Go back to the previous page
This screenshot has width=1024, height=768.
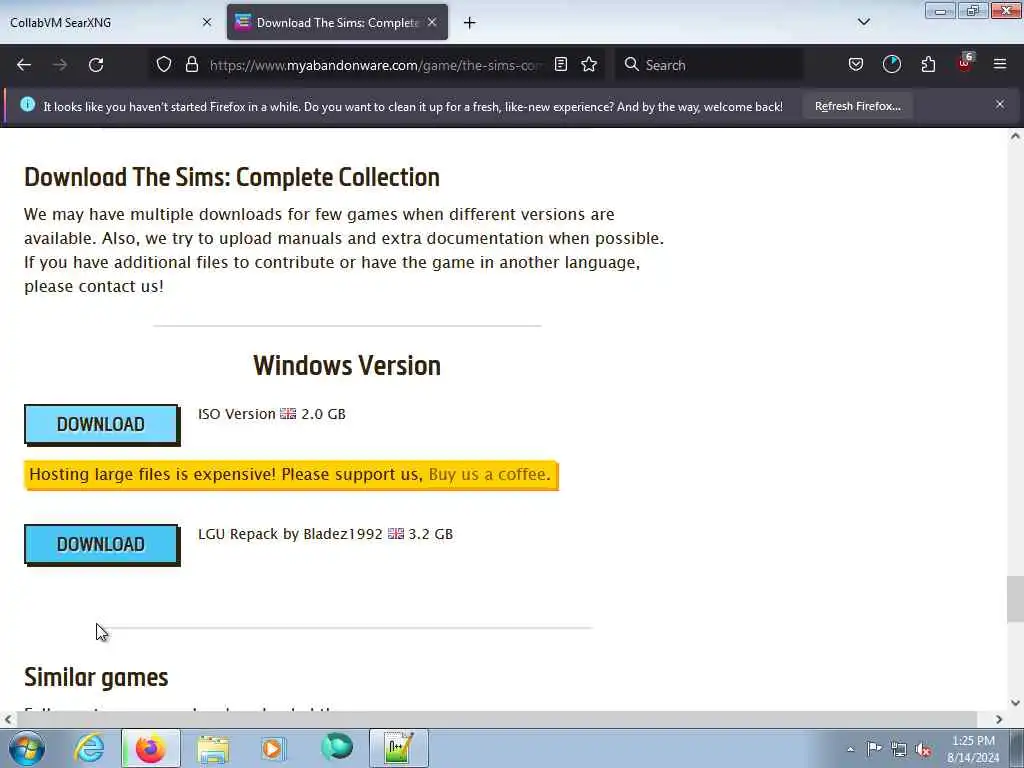[x=24, y=65]
